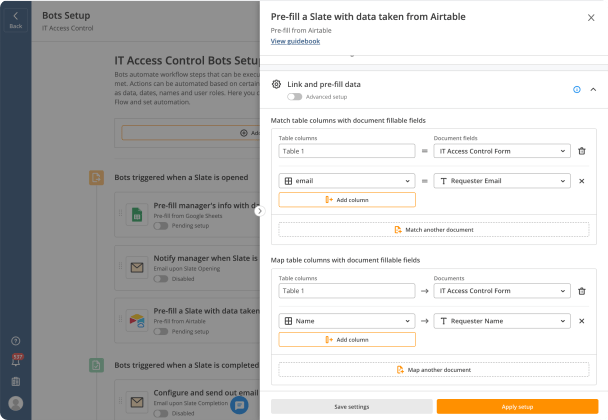This screenshot has width=608, height=420.
Task: Select 'Map table columns with document fillable fields' heading
Action: point(345,260)
